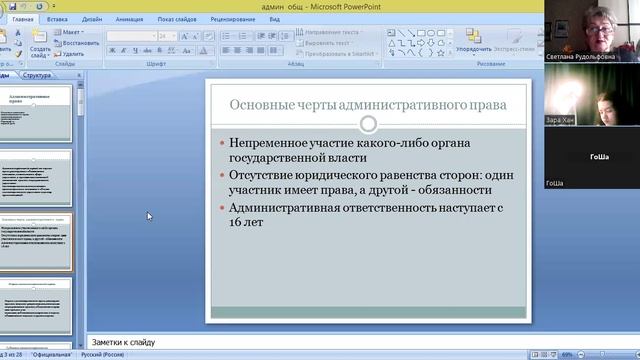Screen dimensions: 640x360
Task: Open the Вставка ribbon tab
Action: pyautogui.click(x=57, y=19)
